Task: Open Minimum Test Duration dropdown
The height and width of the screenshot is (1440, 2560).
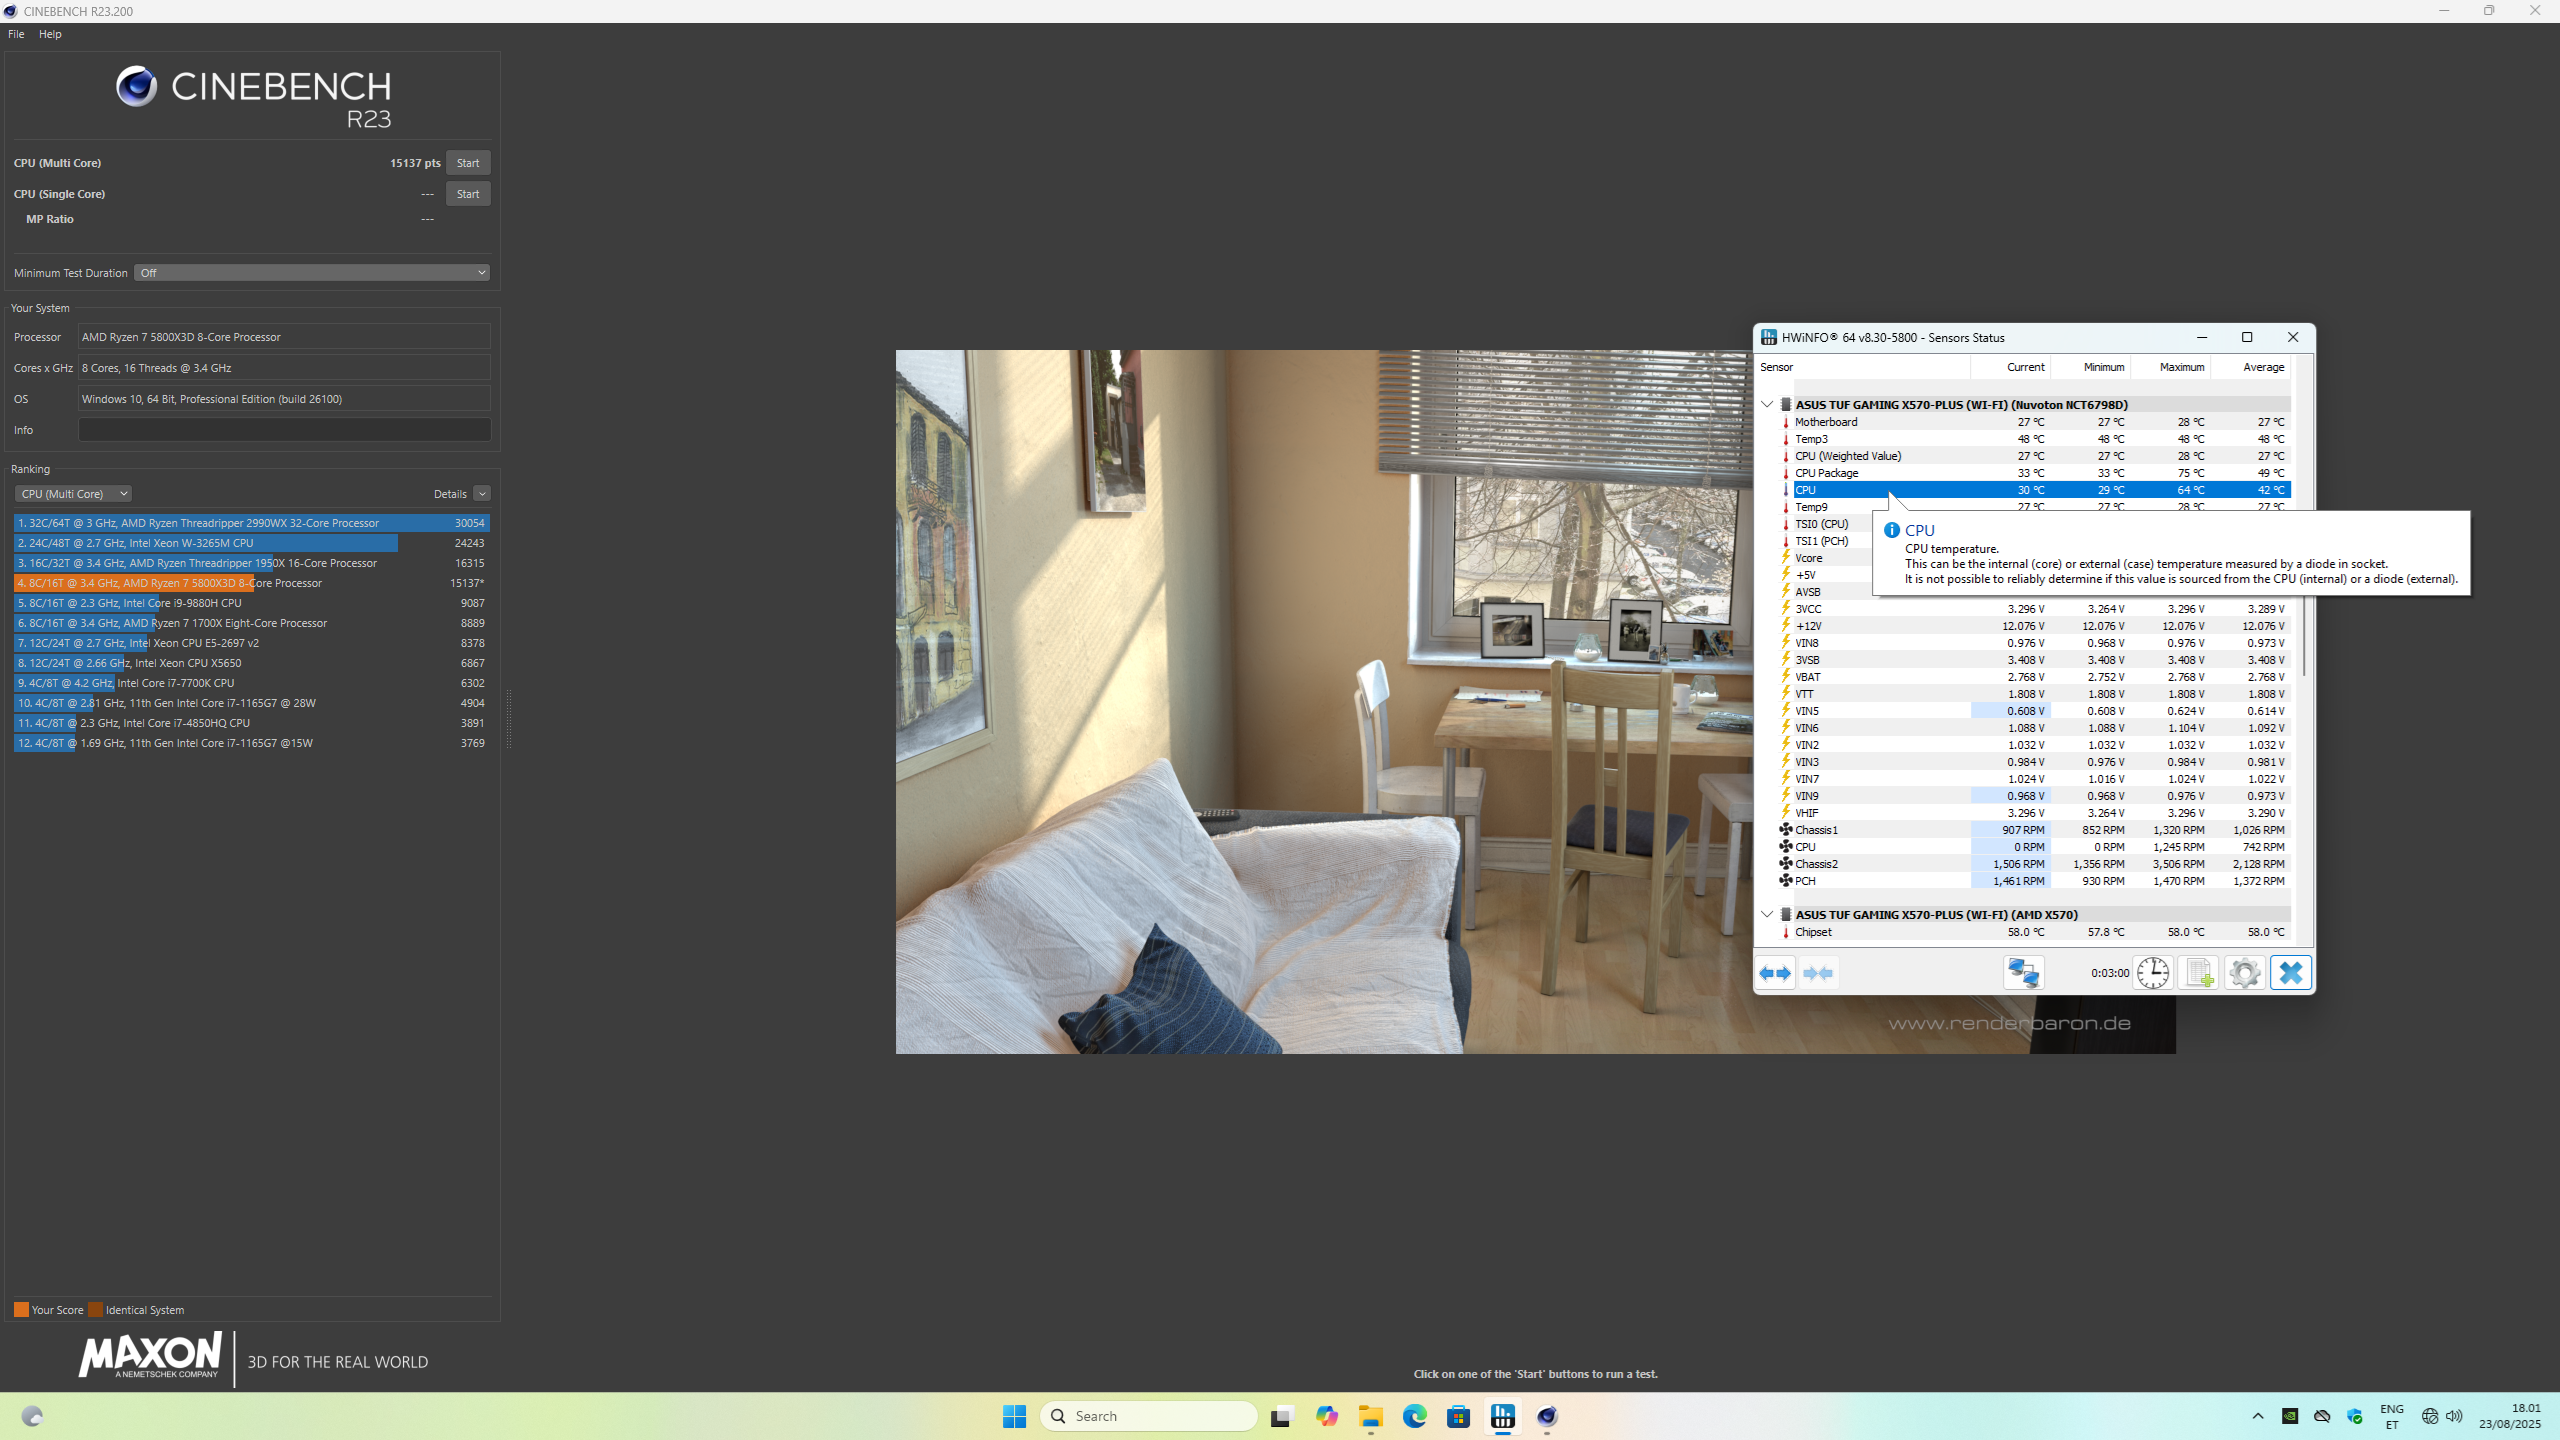Action: pos(312,273)
